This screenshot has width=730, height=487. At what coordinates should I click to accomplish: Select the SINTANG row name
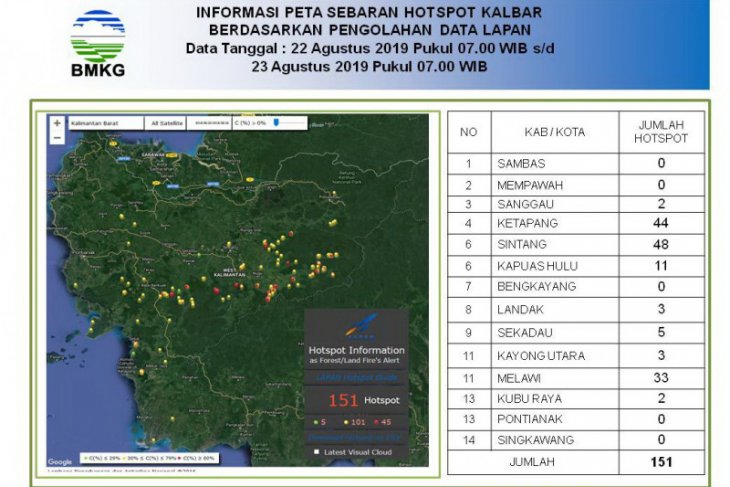click(522, 244)
